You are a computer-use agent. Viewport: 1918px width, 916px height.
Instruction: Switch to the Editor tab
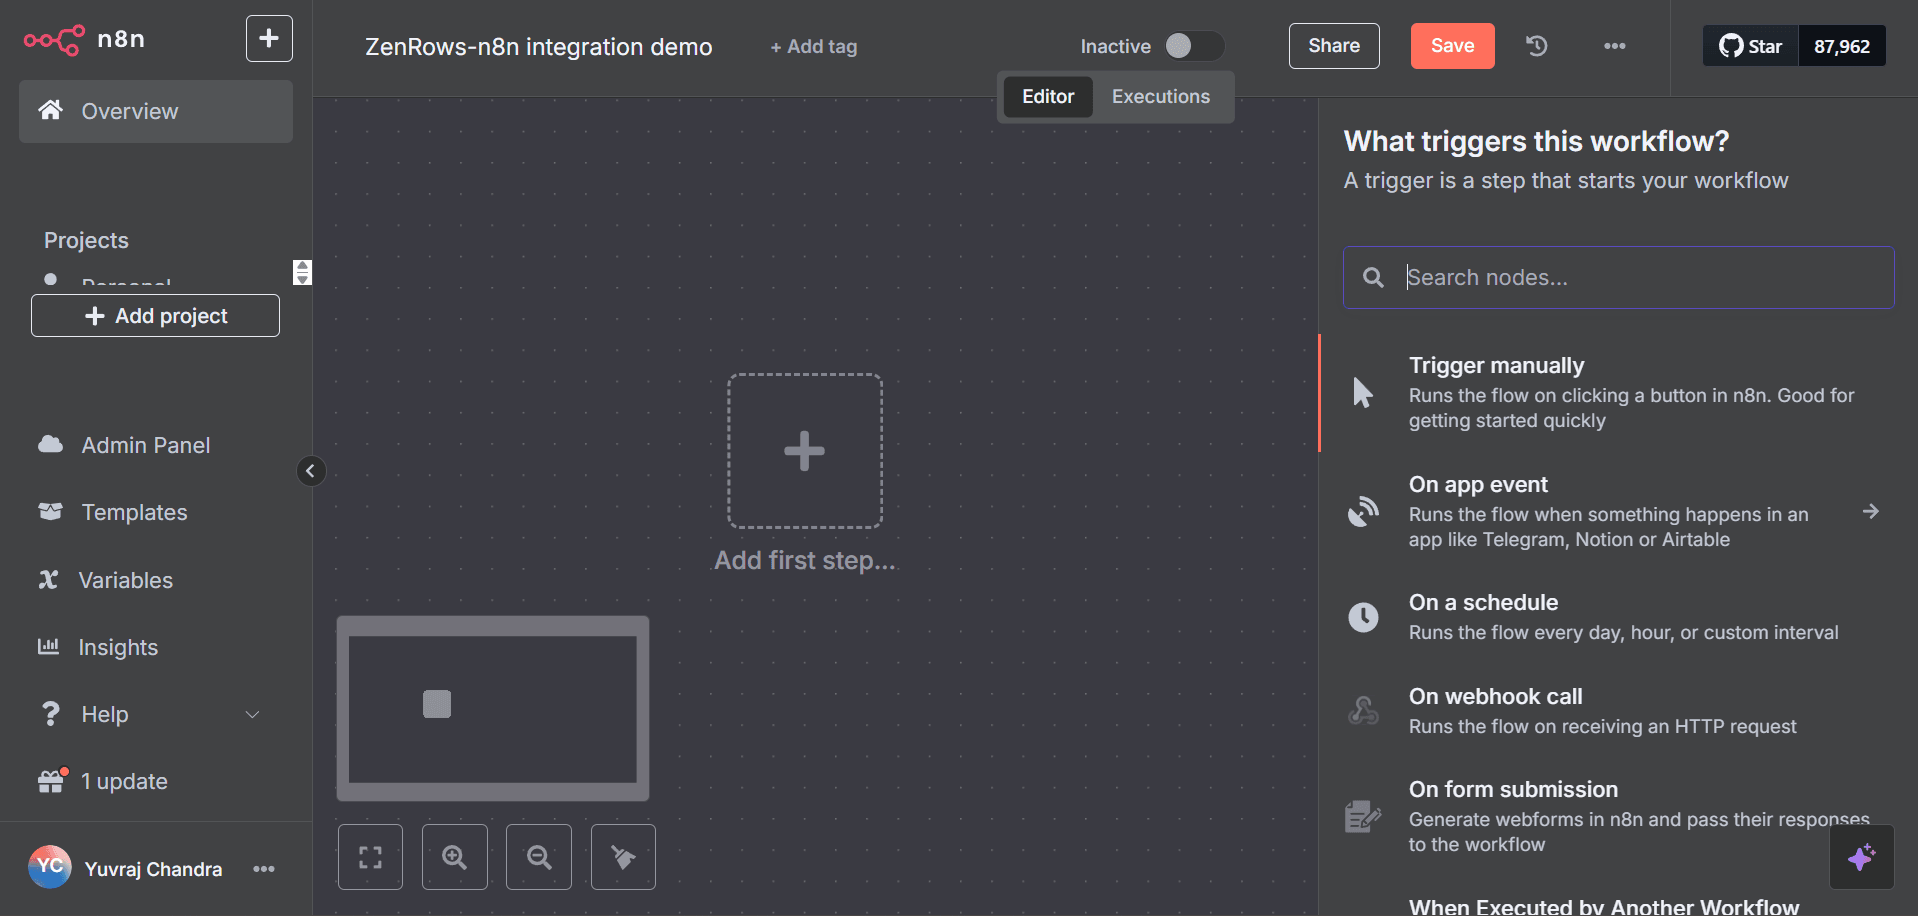1048,97
